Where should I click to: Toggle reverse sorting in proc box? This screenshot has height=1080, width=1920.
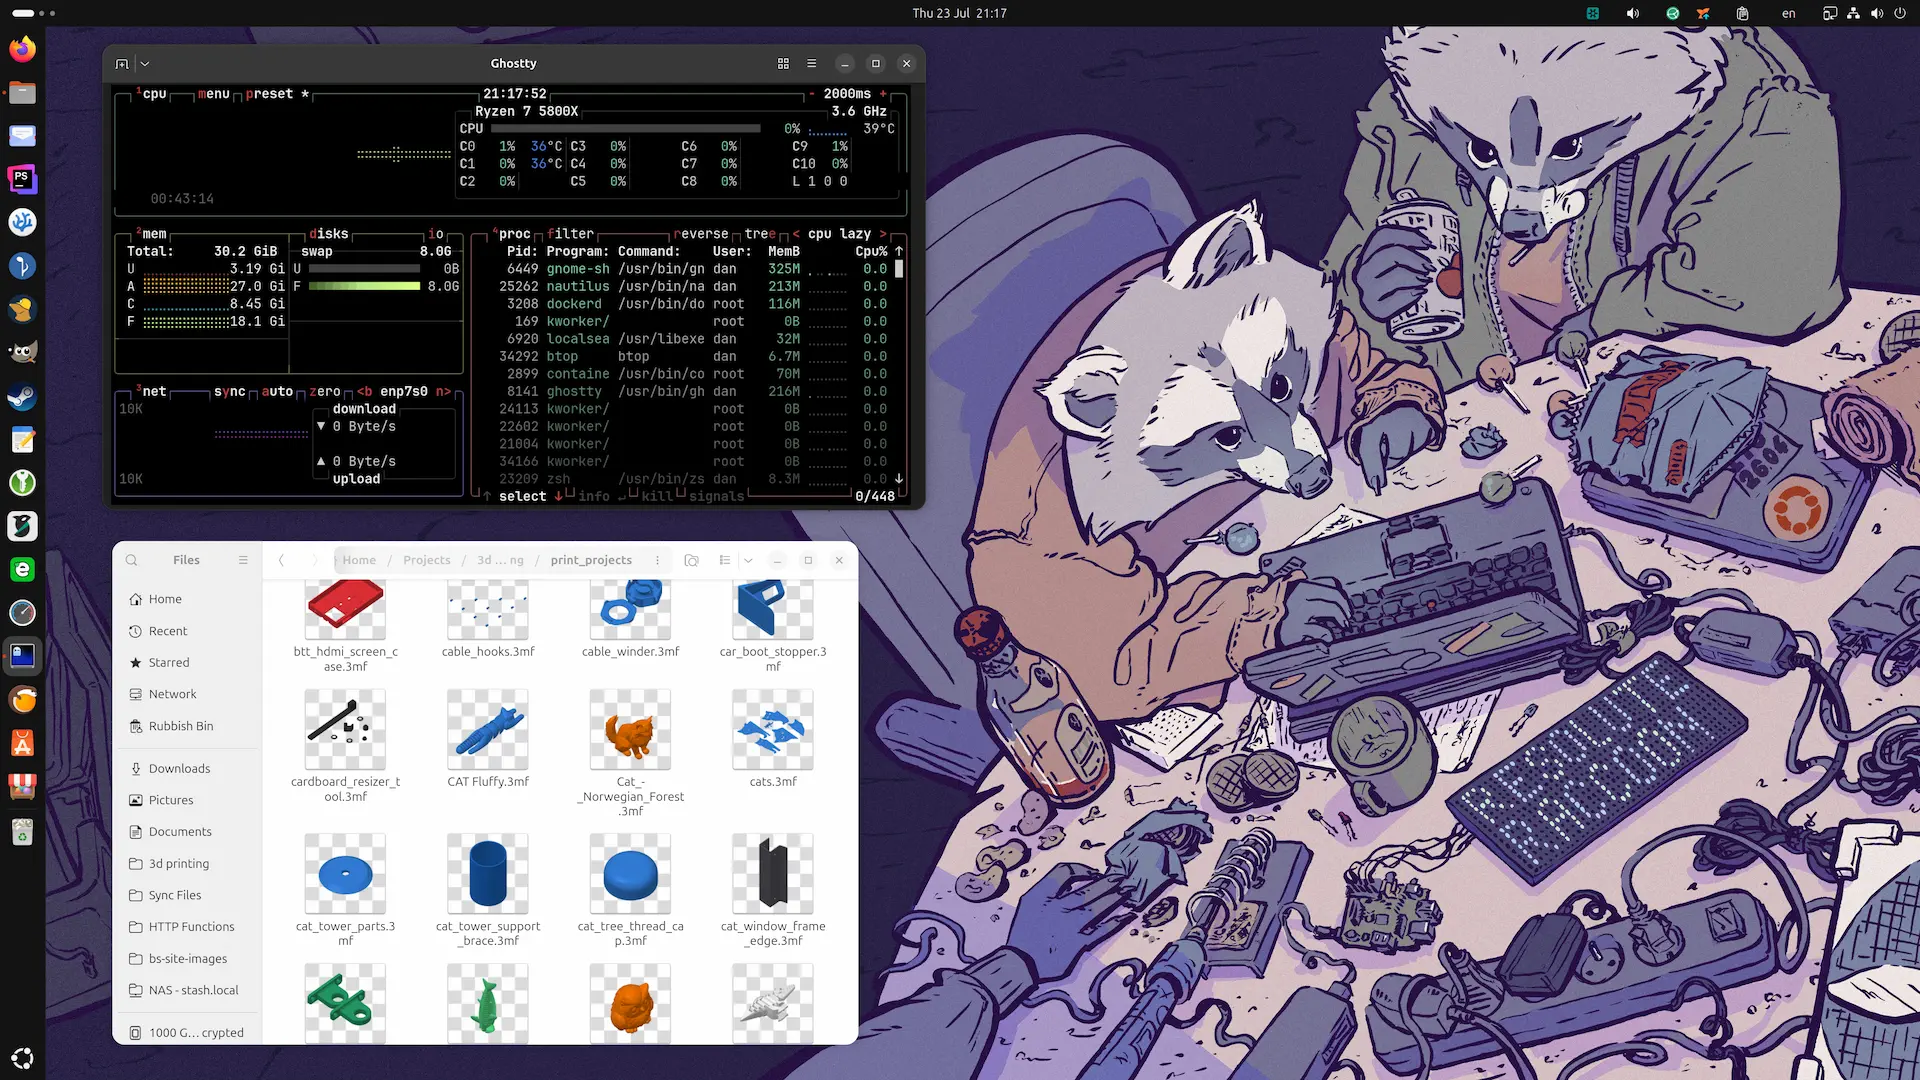click(700, 234)
